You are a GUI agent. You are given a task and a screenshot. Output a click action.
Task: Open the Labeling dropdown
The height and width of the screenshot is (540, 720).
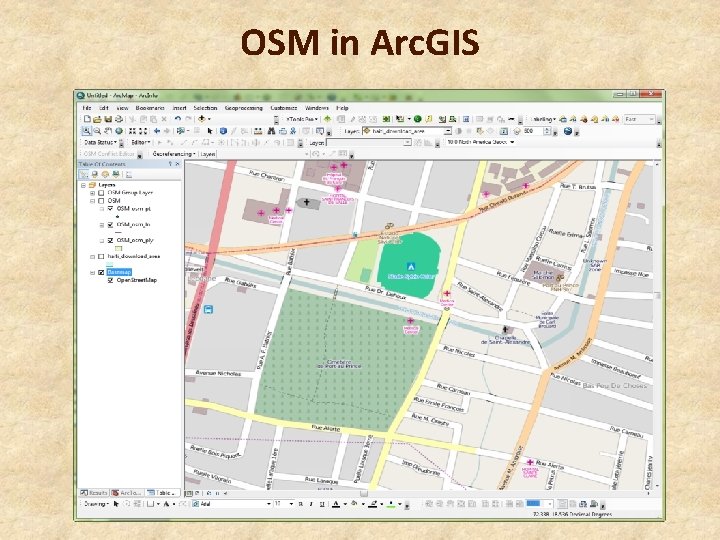pyautogui.click(x=543, y=119)
